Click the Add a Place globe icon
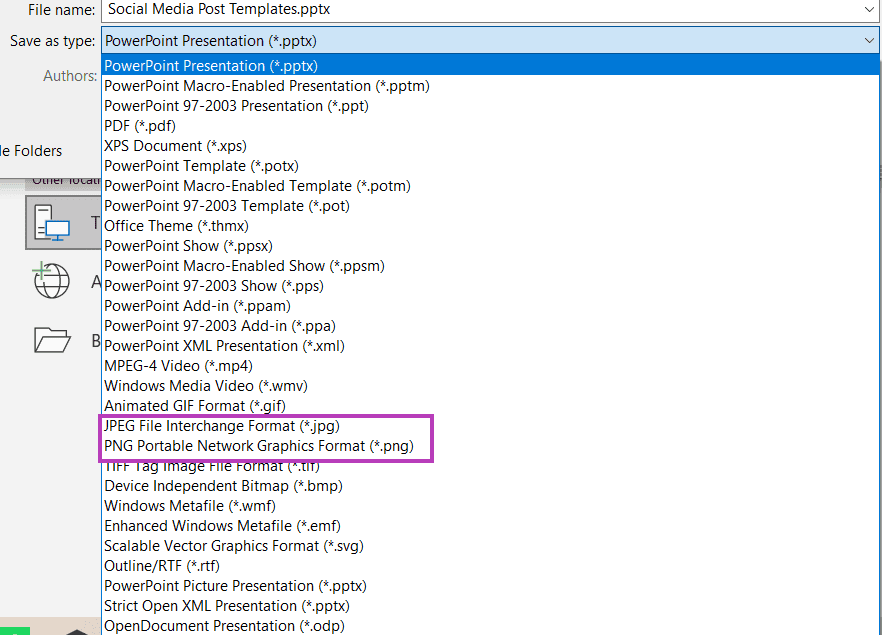Viewport: 882px width, 635px height. [x=51, y=280]
